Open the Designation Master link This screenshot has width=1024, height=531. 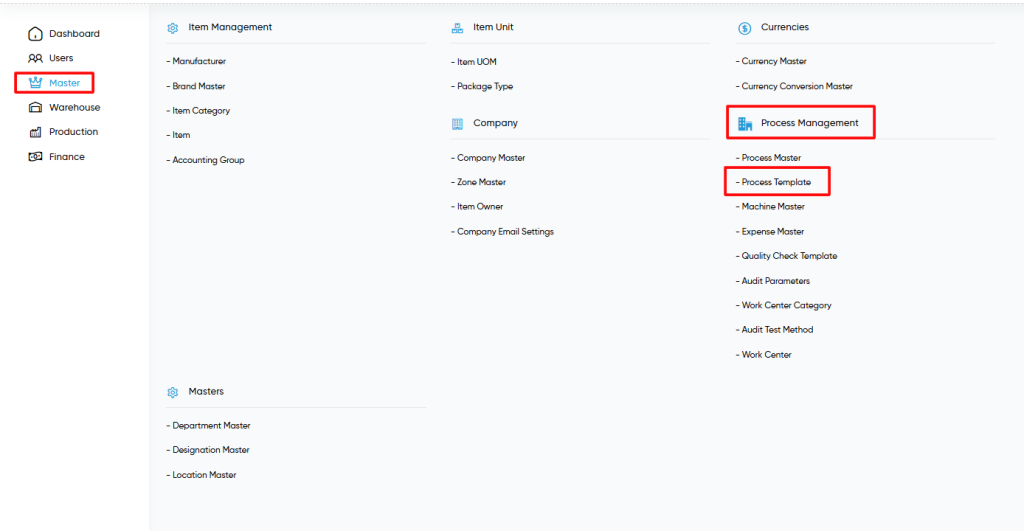(x=208, y=450)
